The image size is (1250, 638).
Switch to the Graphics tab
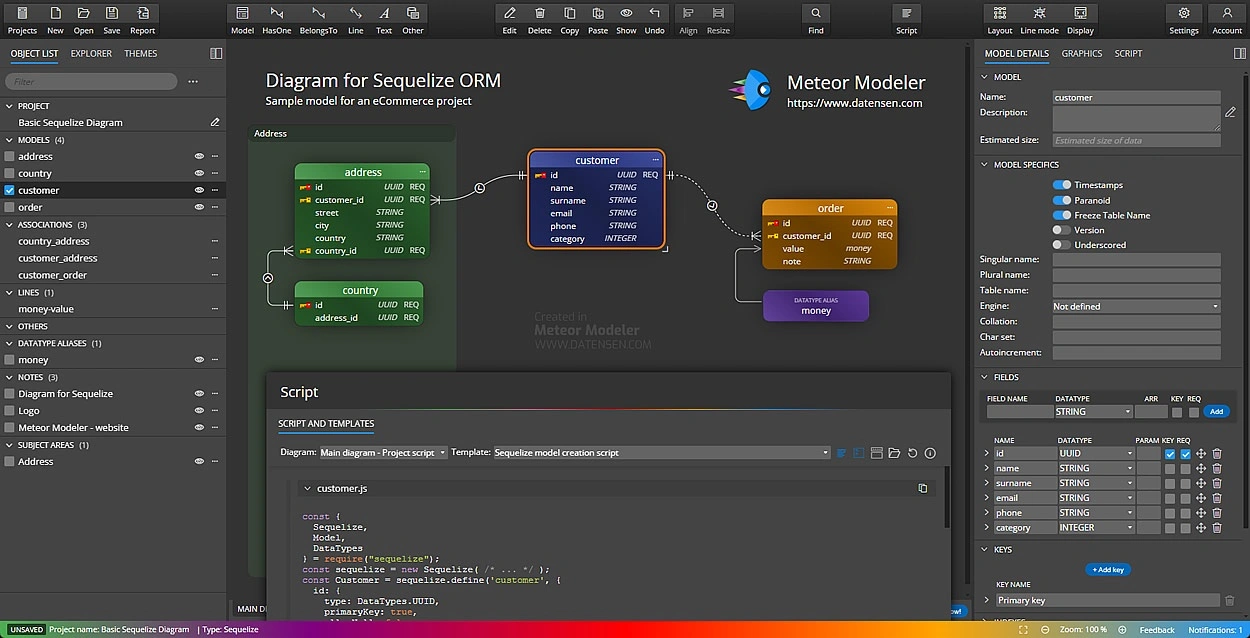[1081, 53]
